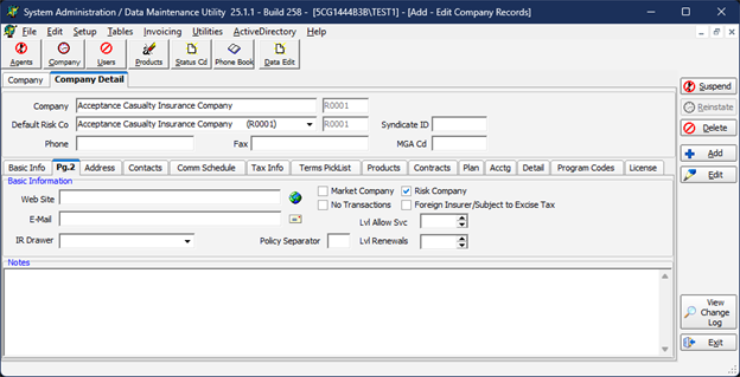Click the envelope icon beside E-Mail
The height and width of the screenshot is (377, 740).
tap(296, 219)
